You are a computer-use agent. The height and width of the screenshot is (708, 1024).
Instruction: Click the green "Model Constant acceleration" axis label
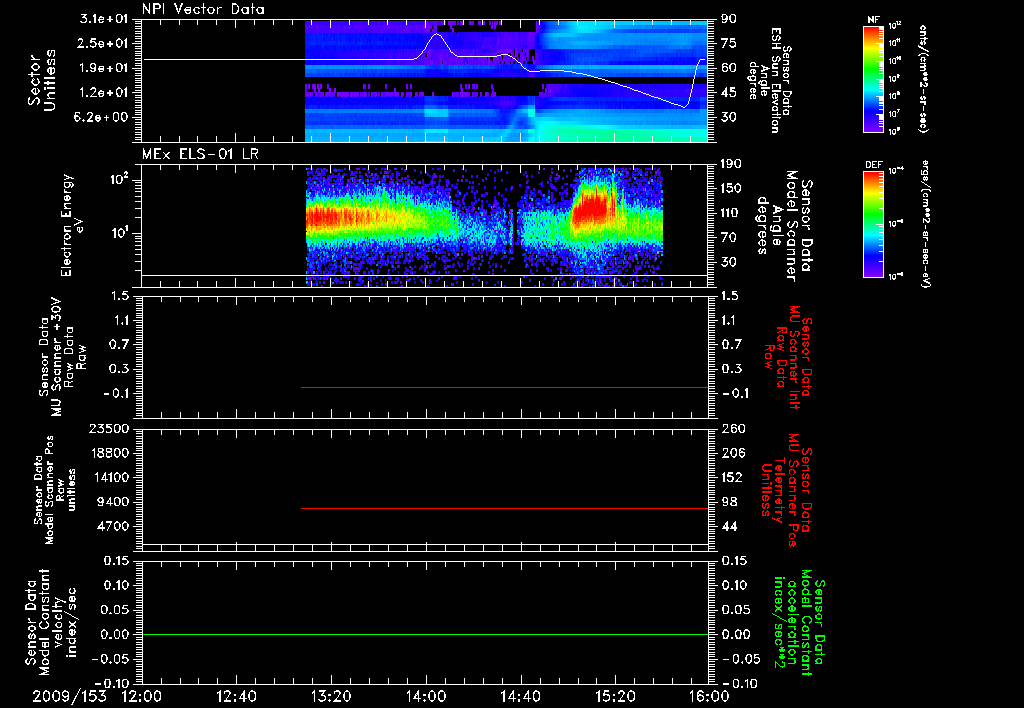coord(799,623)
